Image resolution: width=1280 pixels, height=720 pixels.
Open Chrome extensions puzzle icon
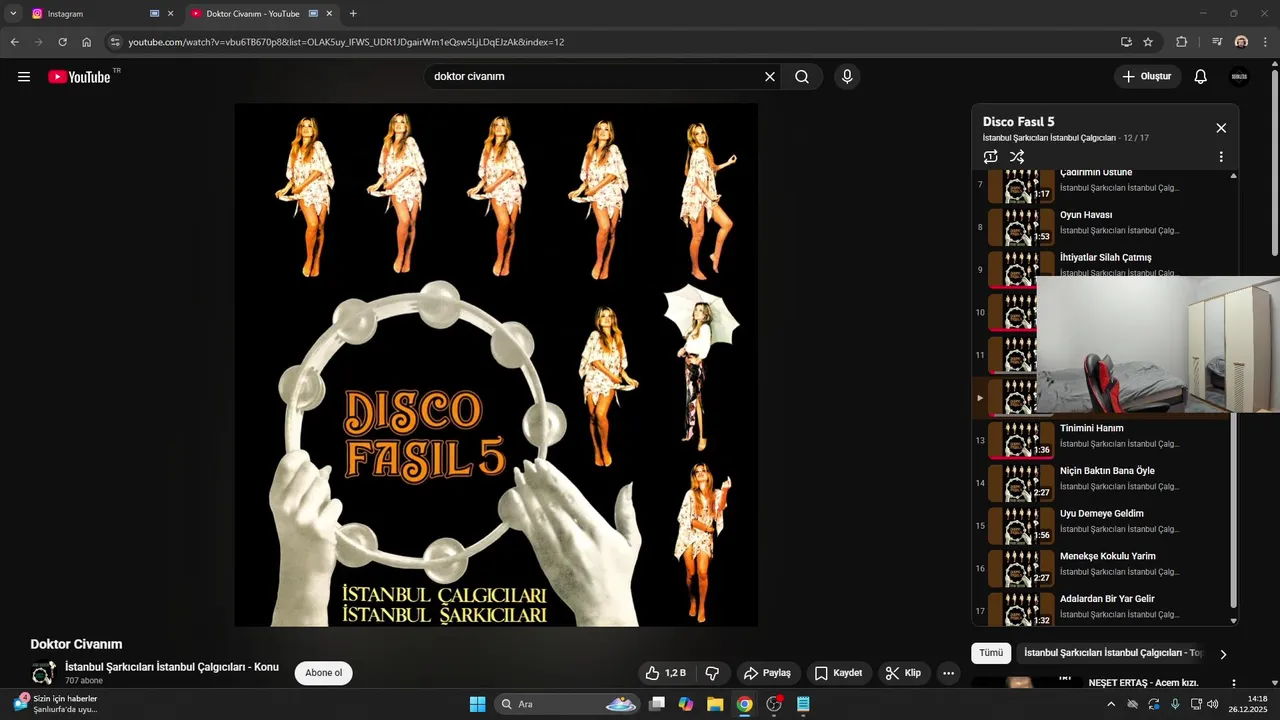1182,42
